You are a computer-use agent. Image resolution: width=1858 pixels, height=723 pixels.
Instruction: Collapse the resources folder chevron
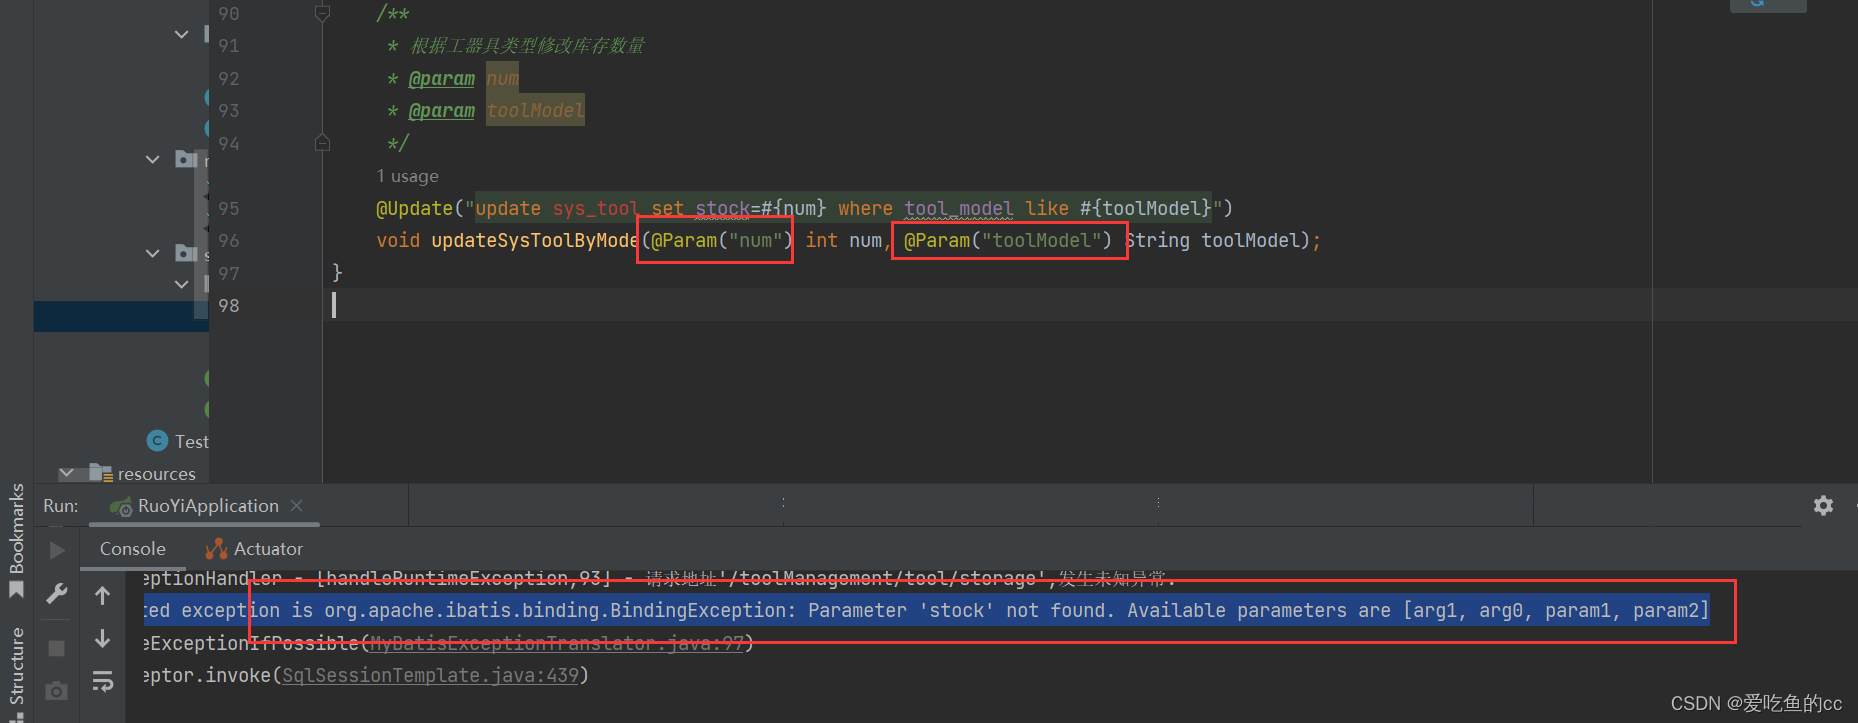(67, 473)
